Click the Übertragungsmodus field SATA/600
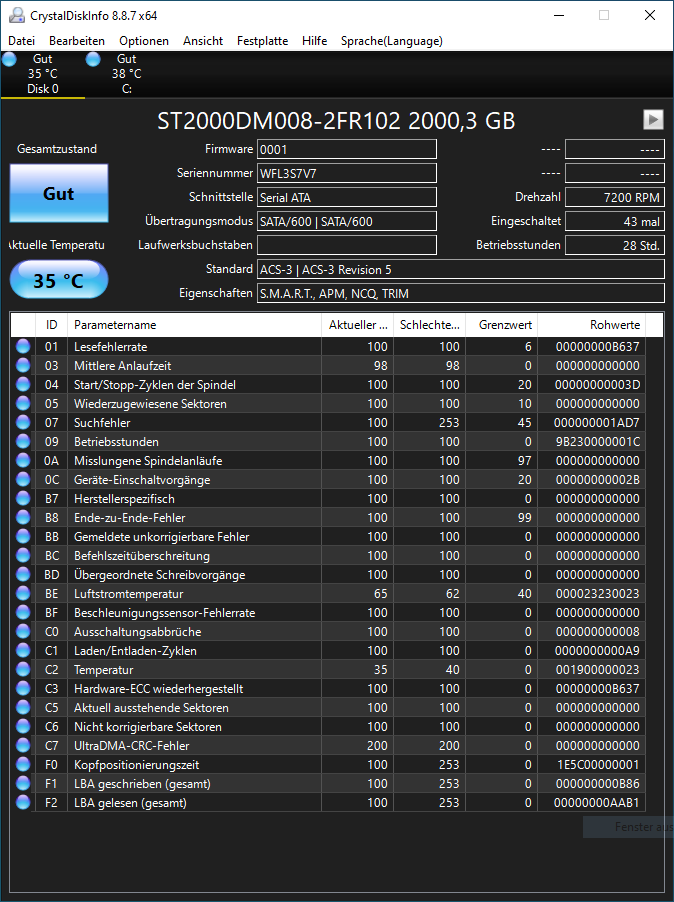The width and height of the screenshot is (674, 902). click(347, 221)
